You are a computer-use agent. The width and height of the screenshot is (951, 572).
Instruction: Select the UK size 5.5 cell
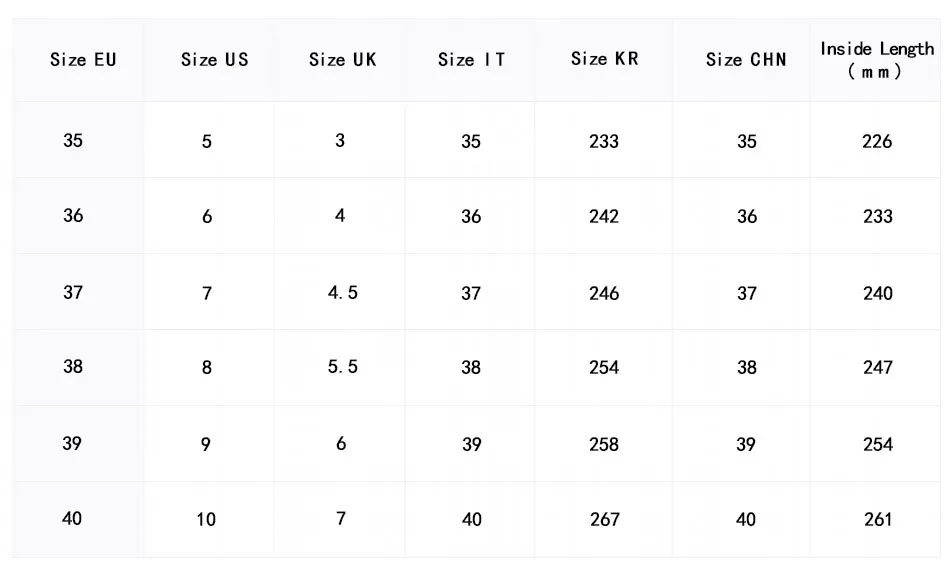342,367
